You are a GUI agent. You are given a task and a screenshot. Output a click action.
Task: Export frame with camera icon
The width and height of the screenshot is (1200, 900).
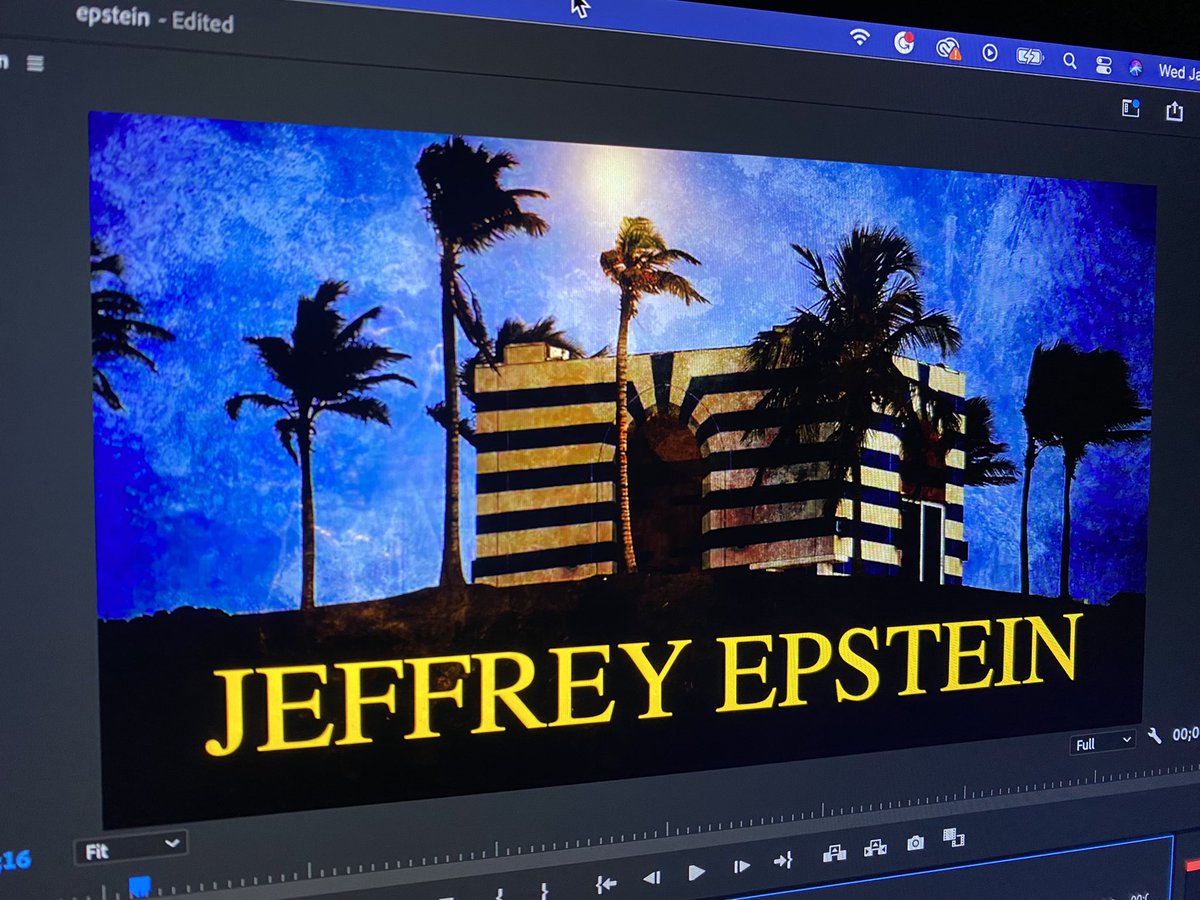915,843
